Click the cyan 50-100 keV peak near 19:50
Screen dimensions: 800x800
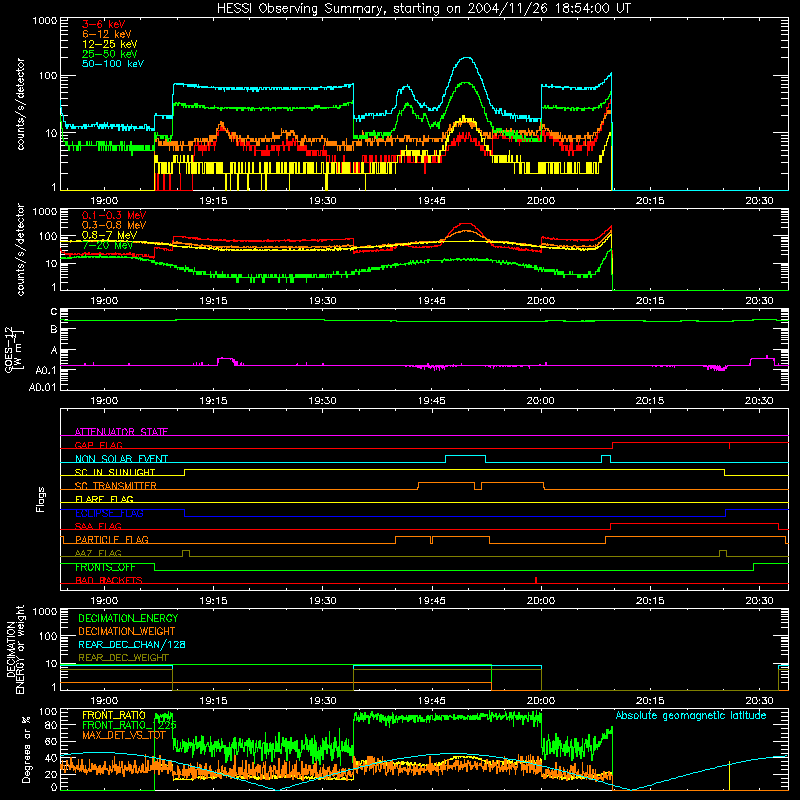pos(466,58)
